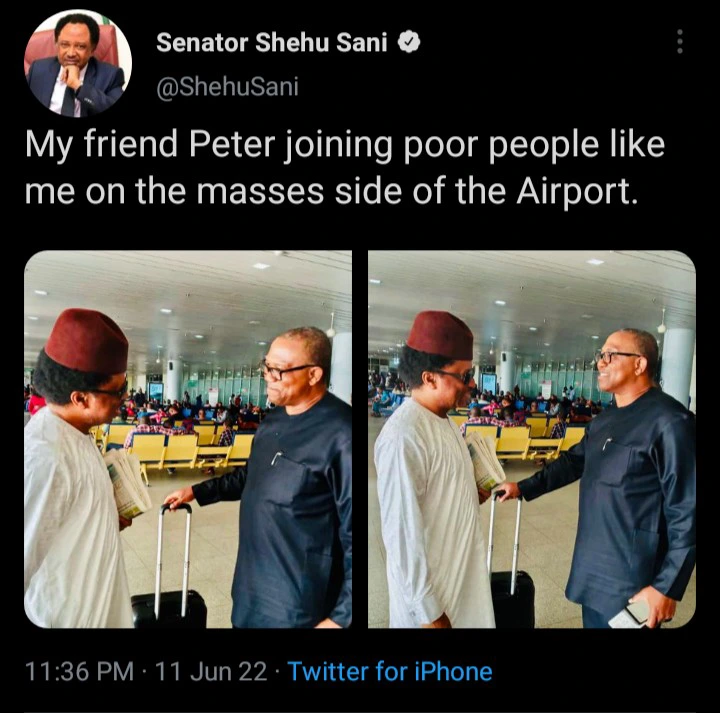
Task: Open the @ShehuSani handle
Action: pyautogui.click(x=227, y=87)
